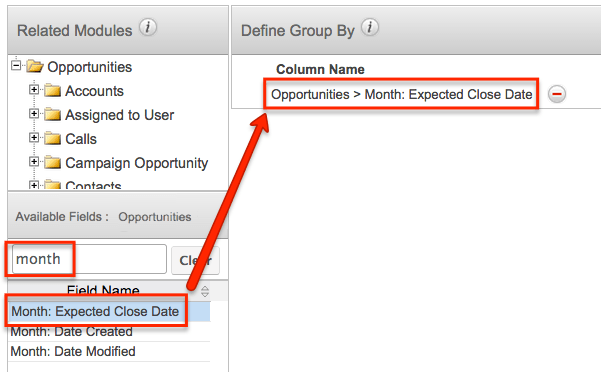Click the Clear search button

point(195,261)
